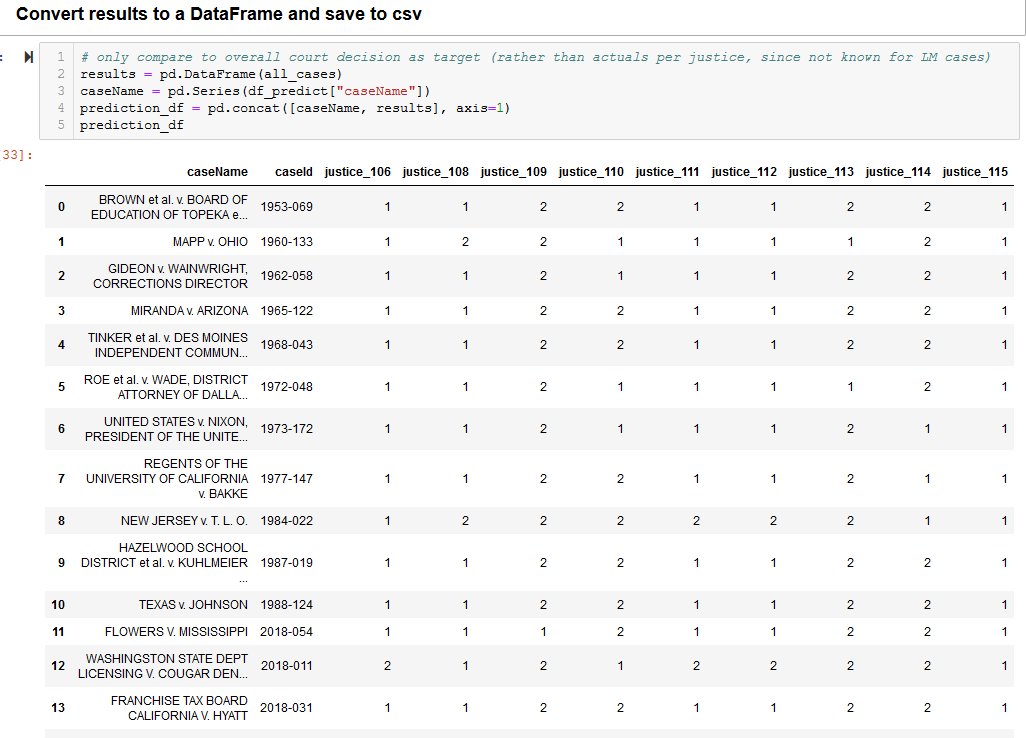The height and width of the screenshot is (738, 1026).
Task: Select the justice_106 column header
Action: pyautogui.click(x=357, y=171)
